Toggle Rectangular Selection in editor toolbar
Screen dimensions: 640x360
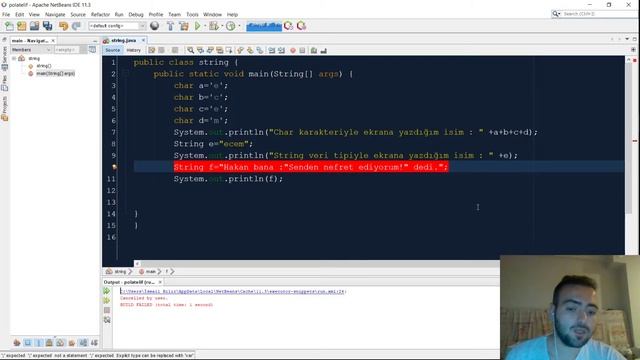coord(229,50)
